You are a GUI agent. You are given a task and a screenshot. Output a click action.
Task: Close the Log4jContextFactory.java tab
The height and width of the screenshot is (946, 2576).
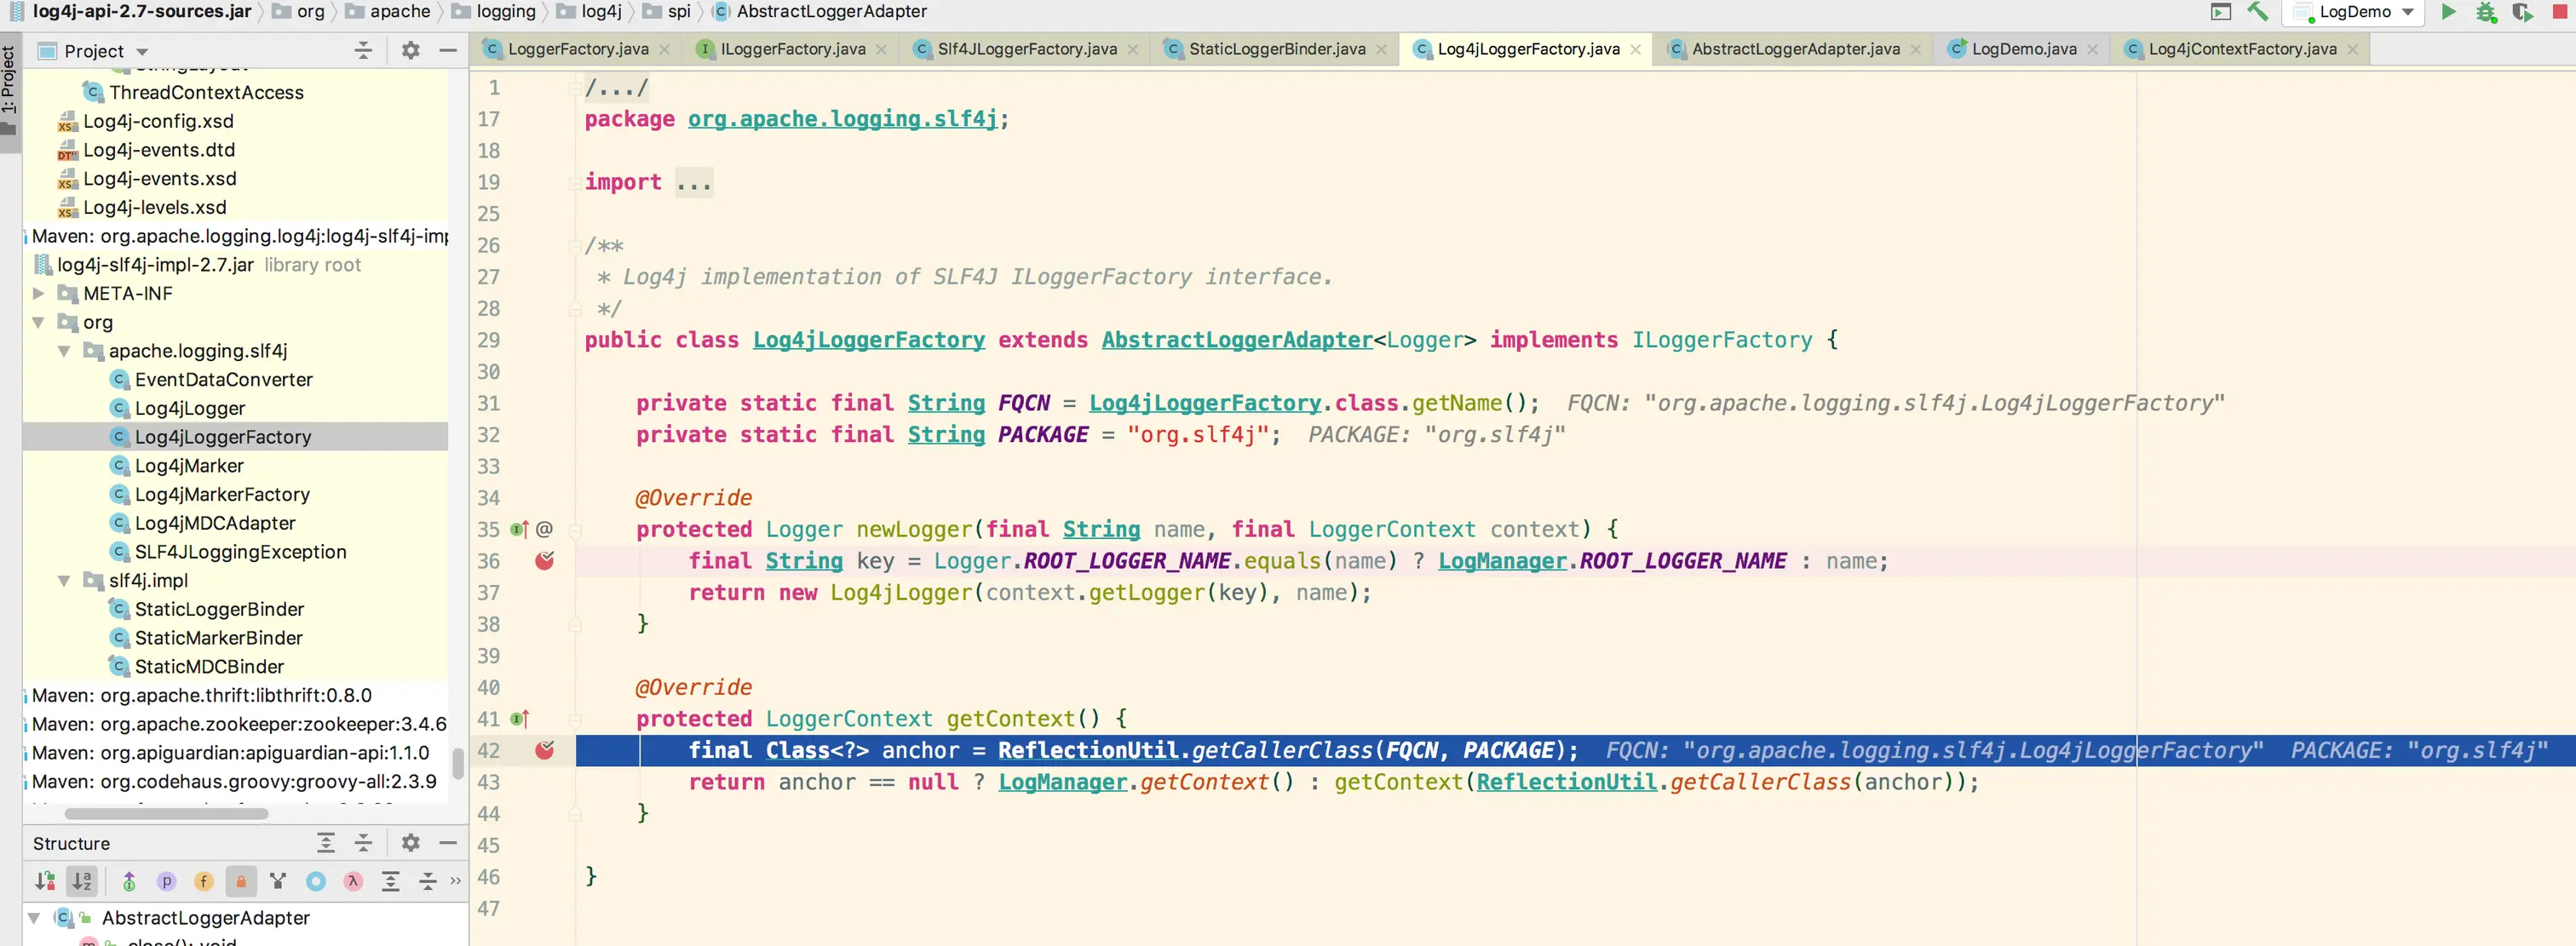point(2352,49)
